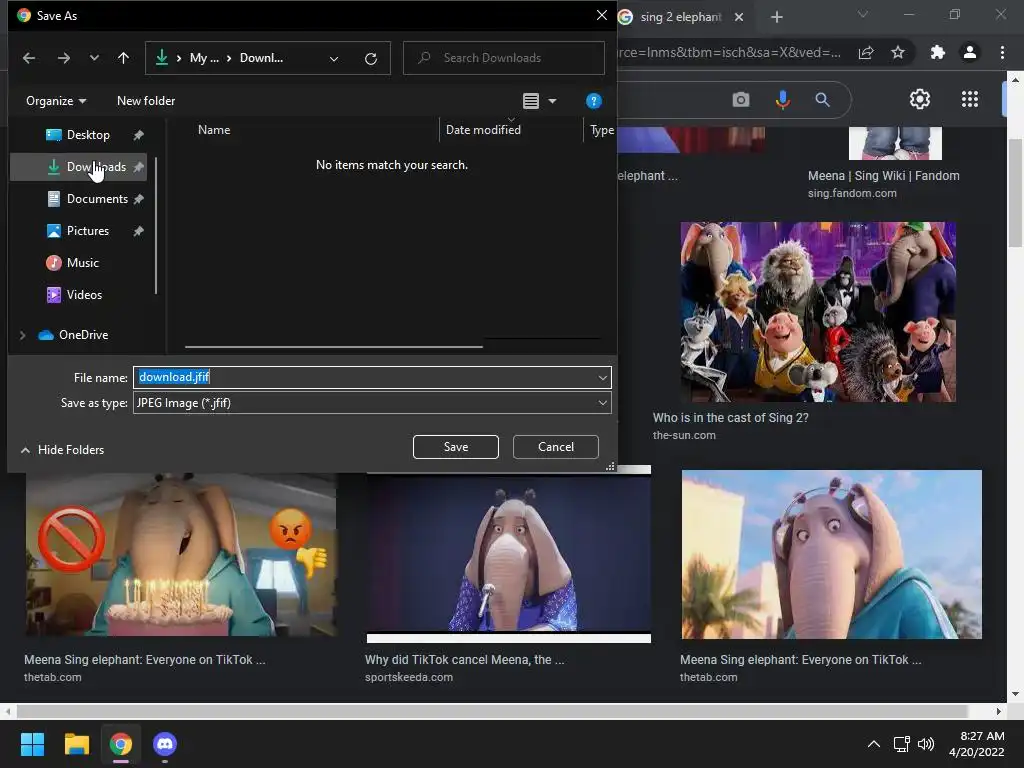Create a New folder
This screenshot has width=1024, height=768.
(146, 101)
